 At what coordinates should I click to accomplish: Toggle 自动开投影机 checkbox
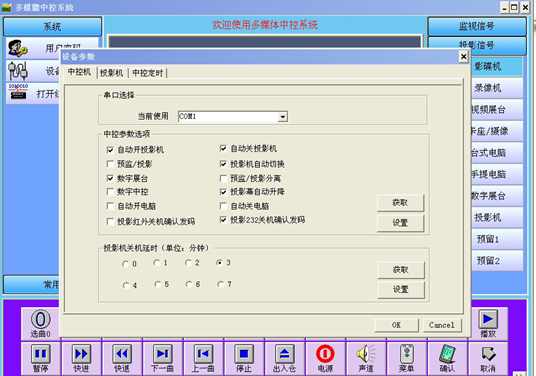click(x=110, y=150)
